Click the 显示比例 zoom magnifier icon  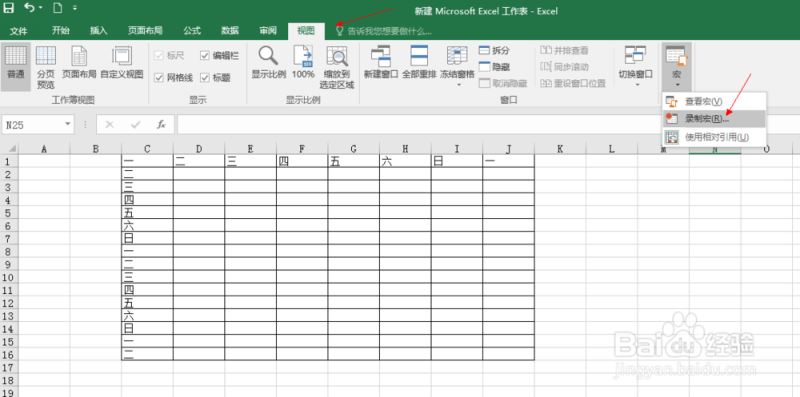268,56
